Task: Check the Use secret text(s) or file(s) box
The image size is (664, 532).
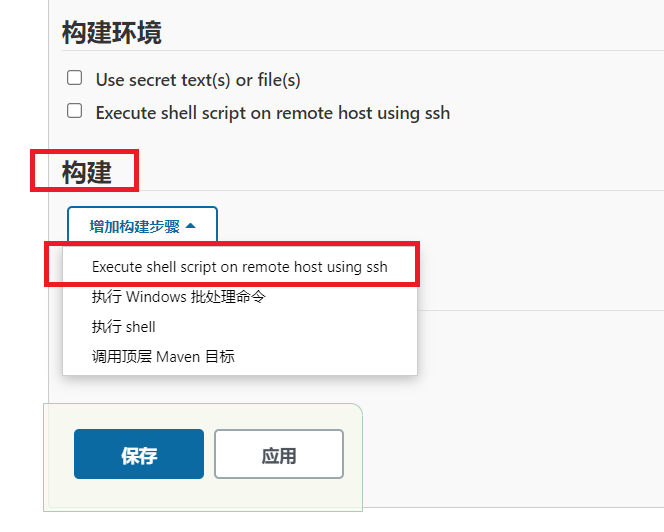Action: (x=75, y=78)
